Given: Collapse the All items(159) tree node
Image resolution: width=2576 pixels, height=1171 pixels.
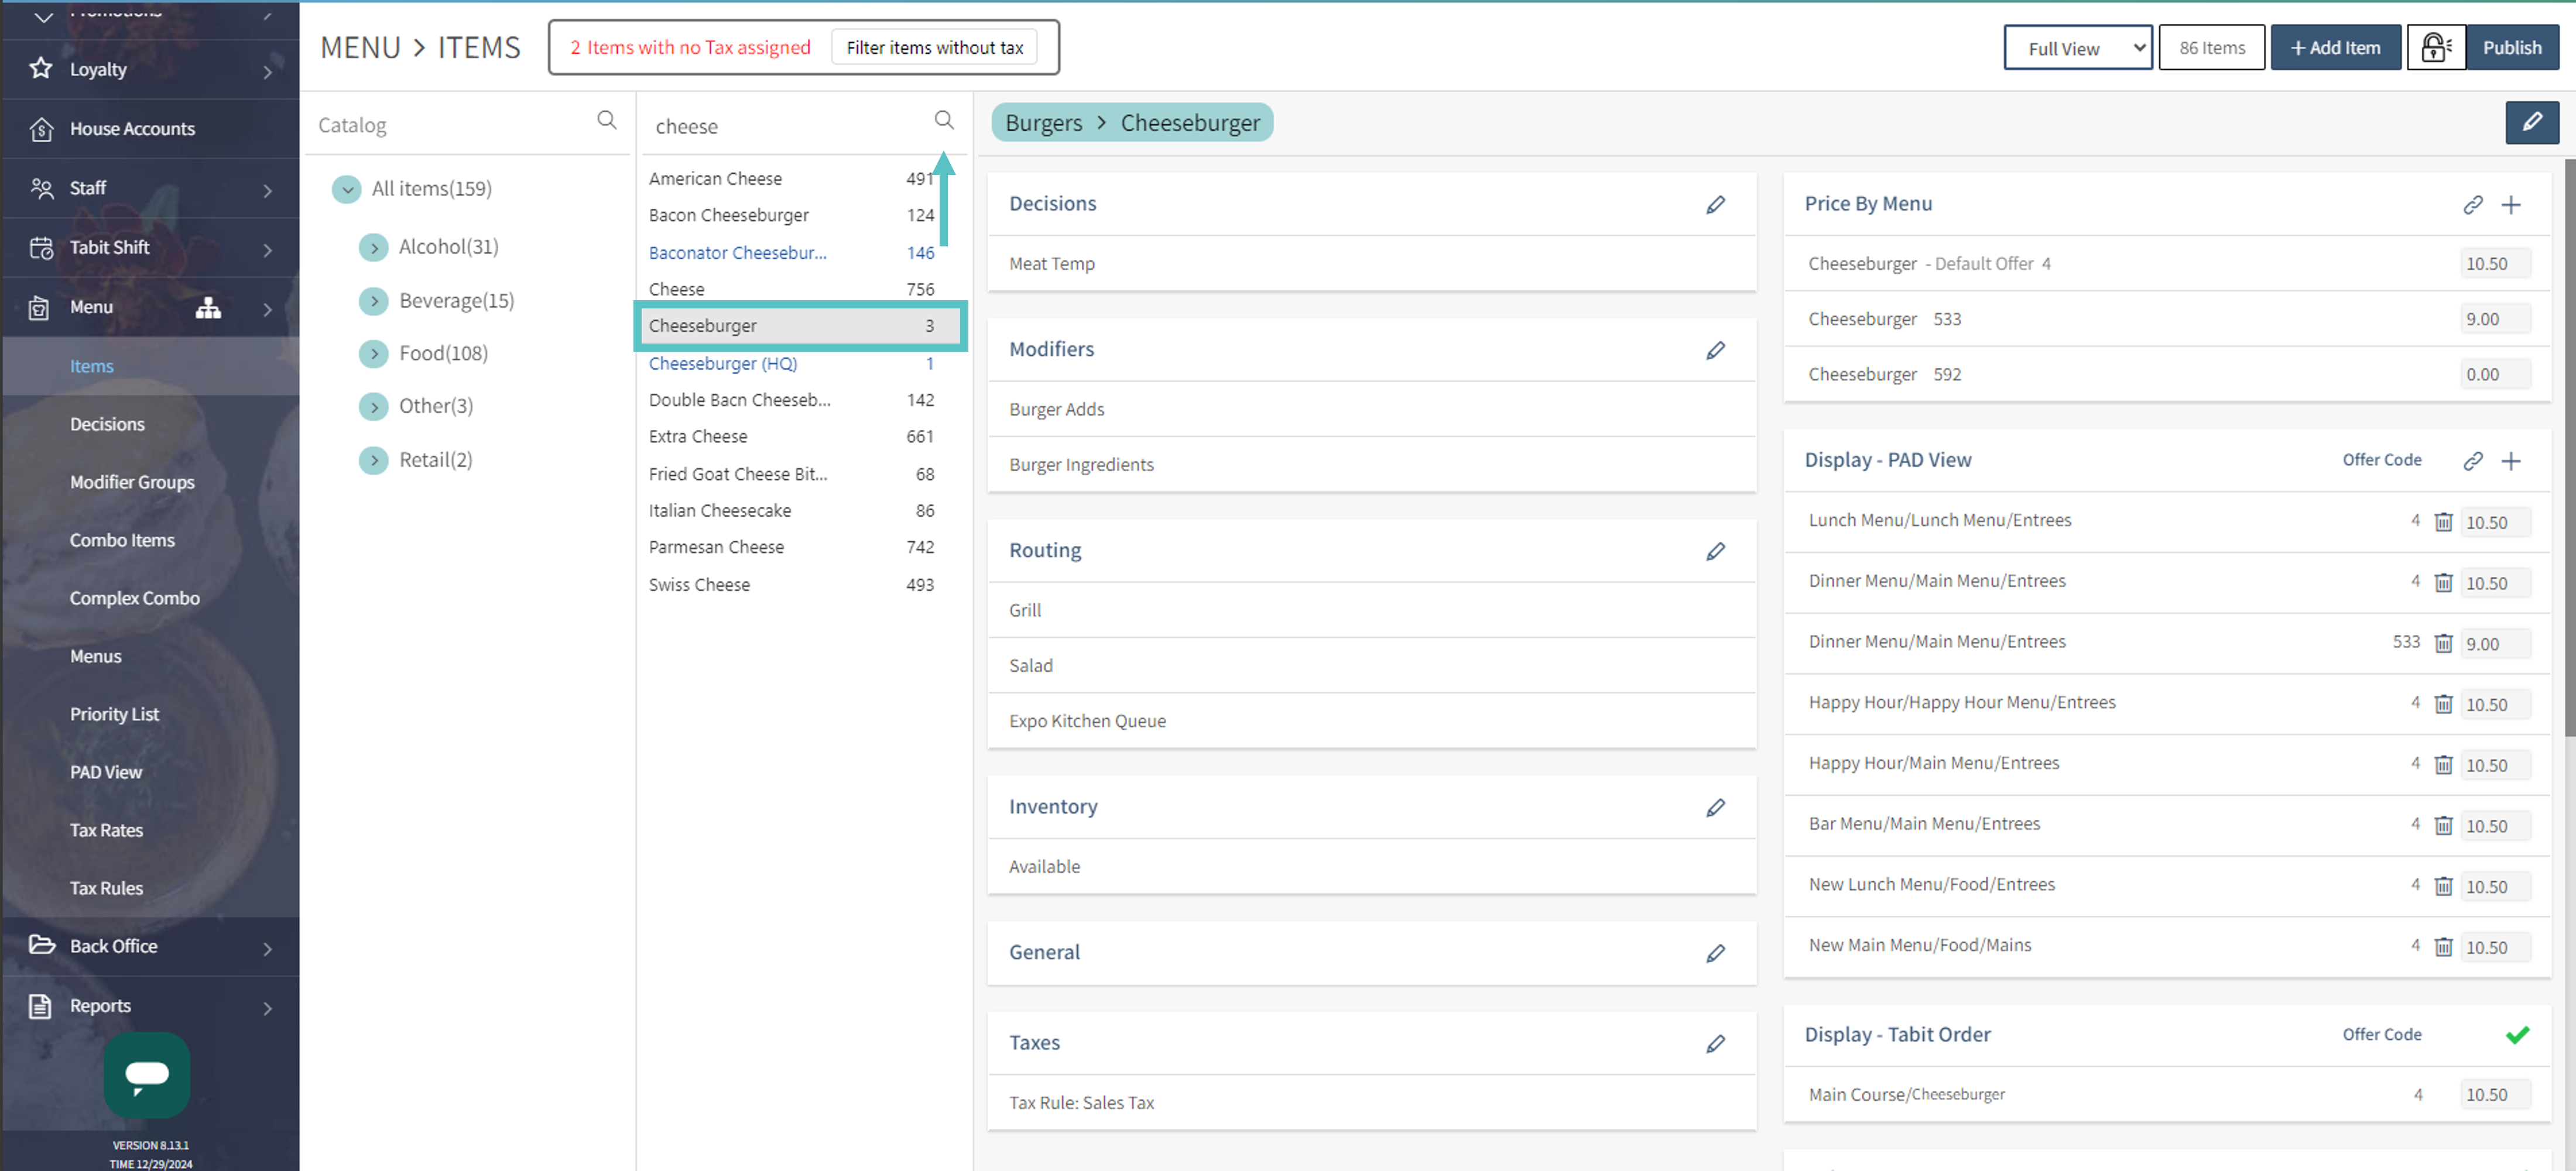Looking at the screenshot, I should (x=347, y=189).
